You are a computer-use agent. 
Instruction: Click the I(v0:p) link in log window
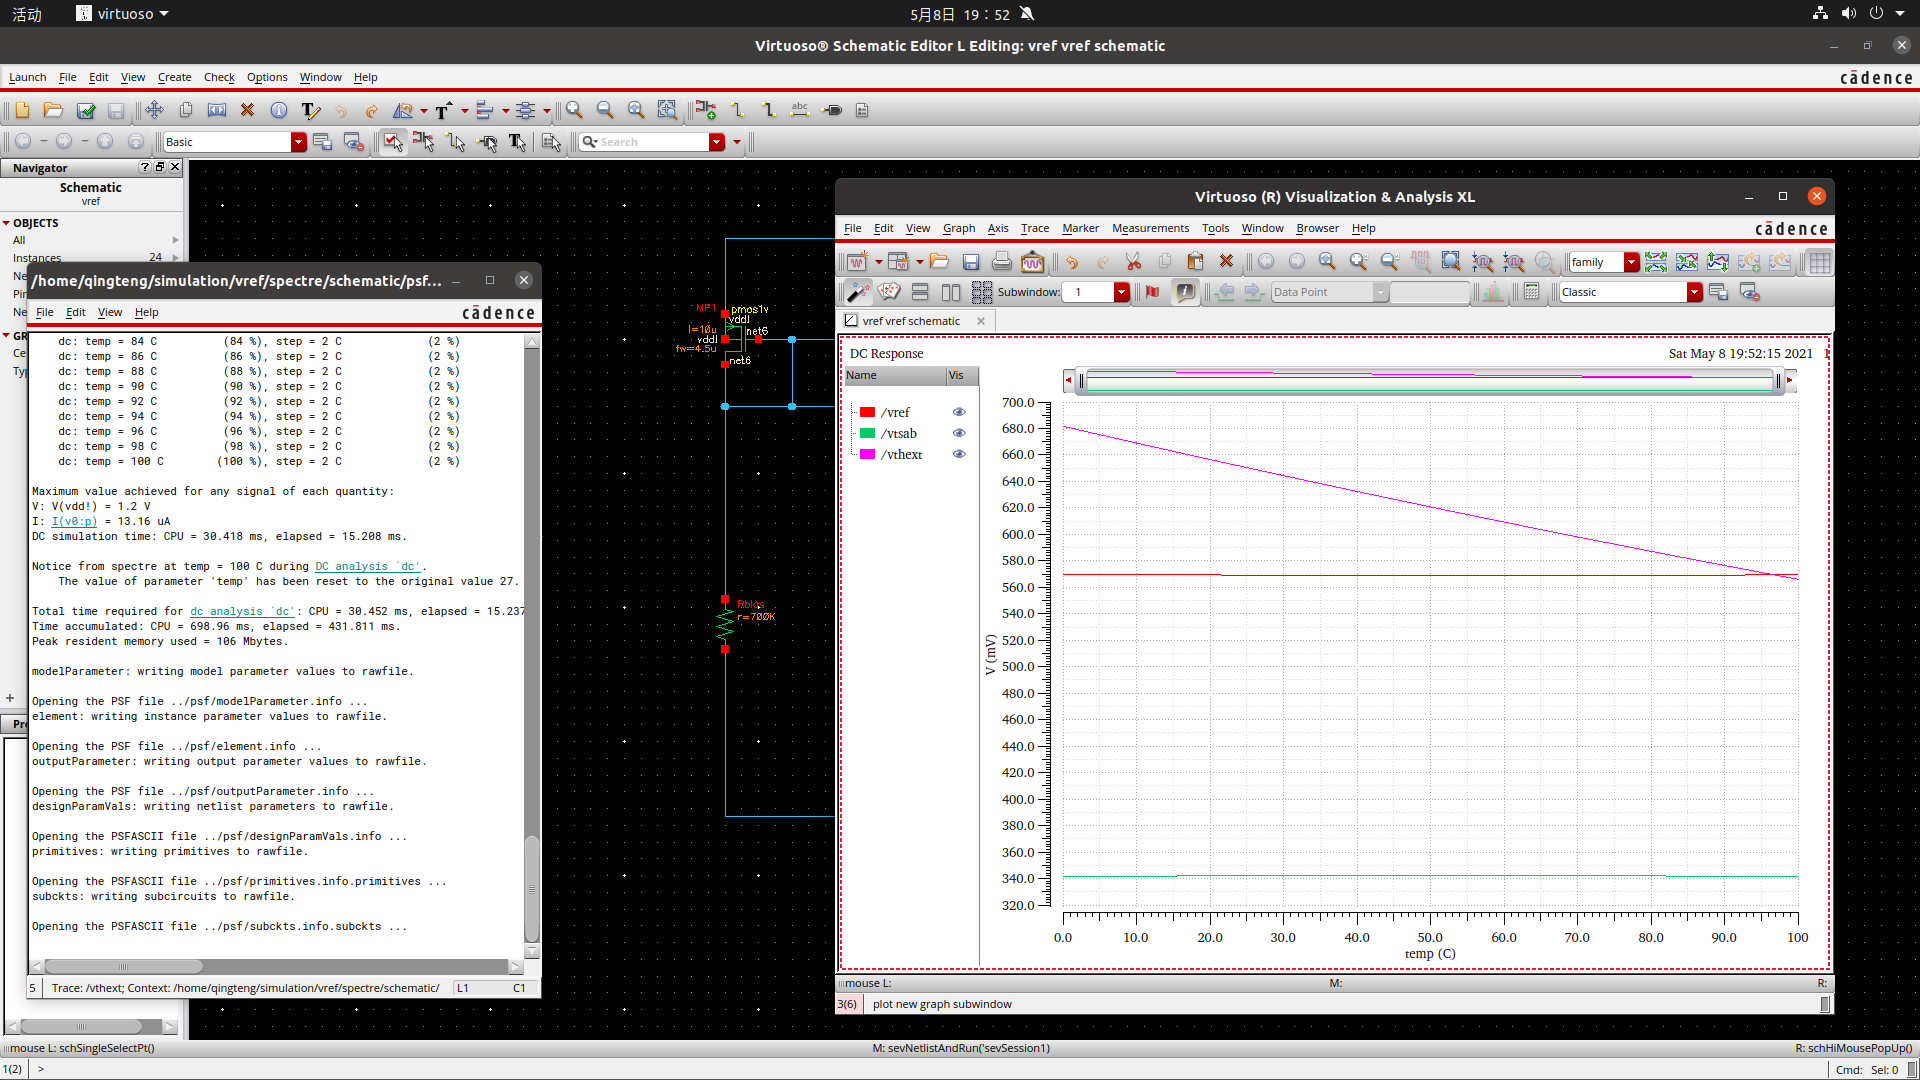tap(74, 521)
